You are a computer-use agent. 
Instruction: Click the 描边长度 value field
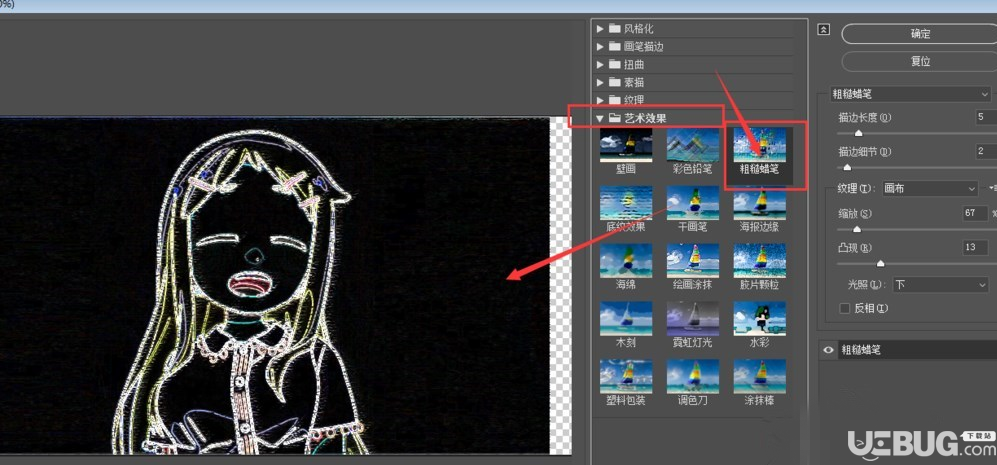986,117
